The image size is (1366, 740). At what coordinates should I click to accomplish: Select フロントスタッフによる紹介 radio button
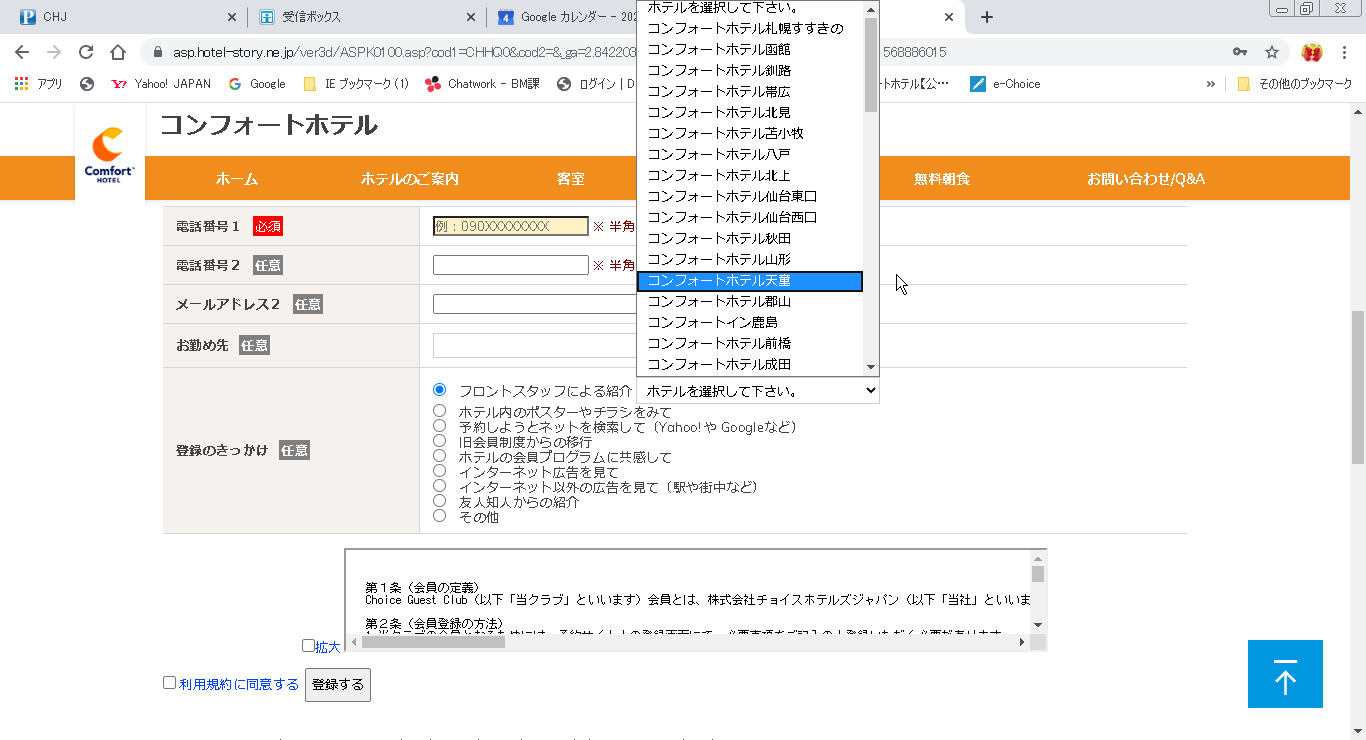tap(440, 390)
